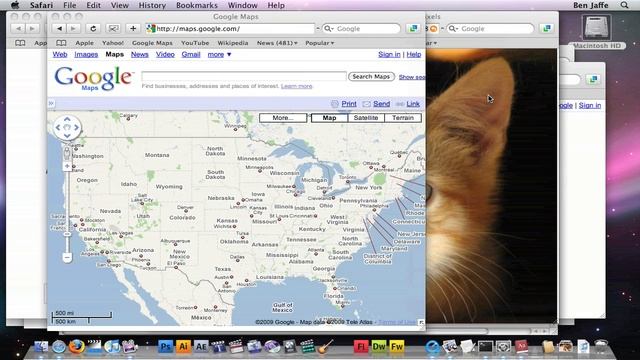Pan the map down with the arrow control
Image resolution: width=640 pixels, height=360 pixels.
click(67, 136)
